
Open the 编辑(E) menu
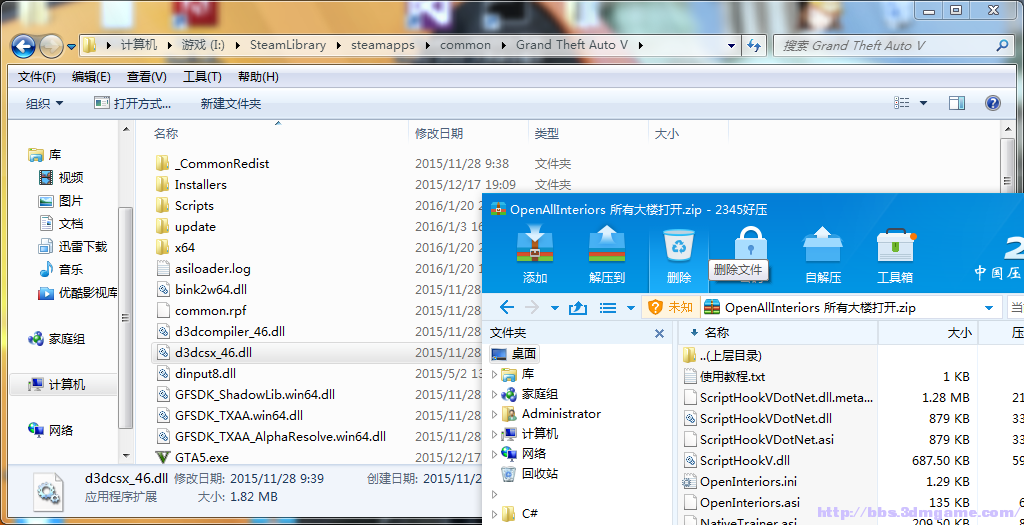point(91,77)
